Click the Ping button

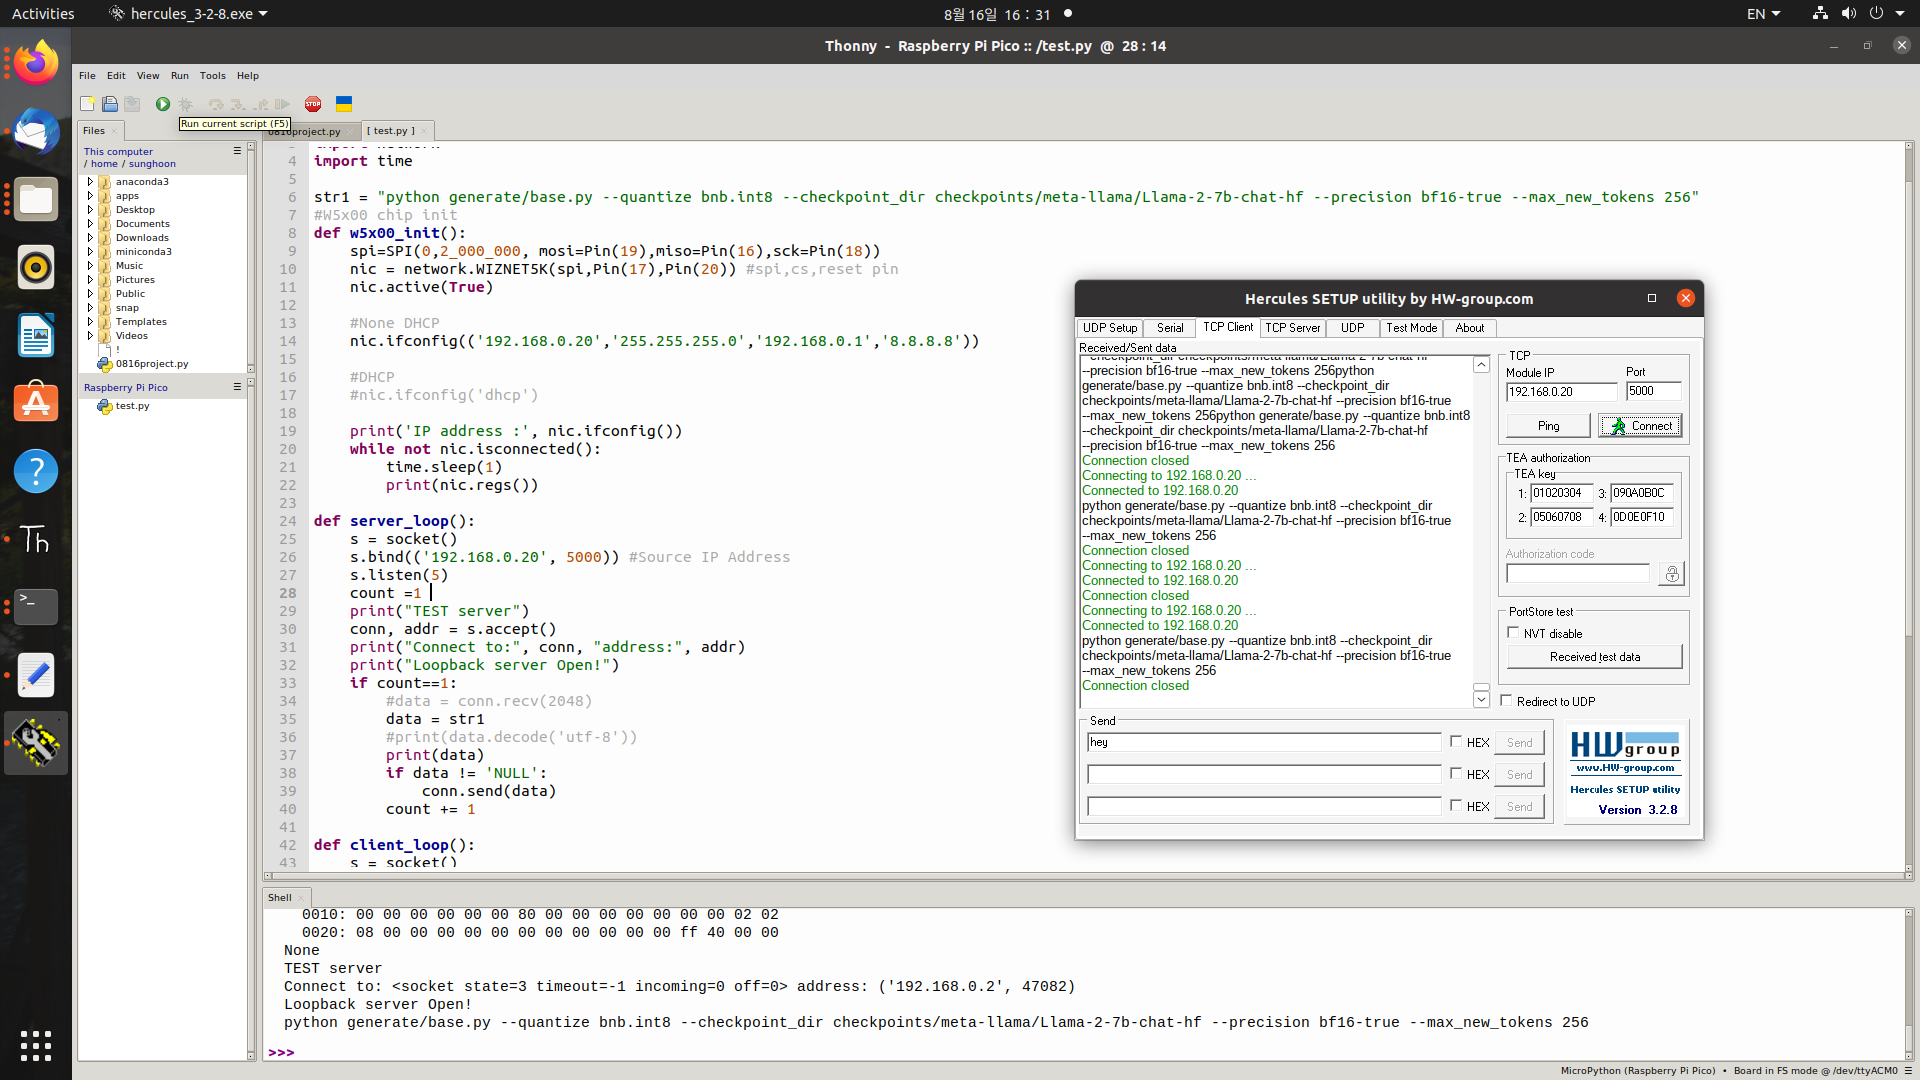1548,426
